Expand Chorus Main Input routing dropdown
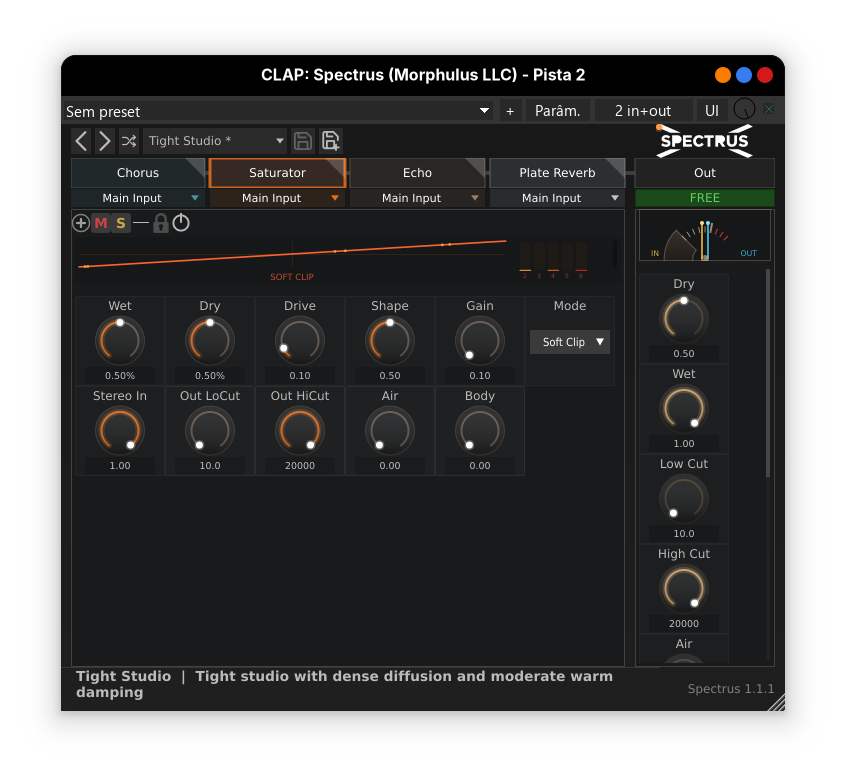 138,198
